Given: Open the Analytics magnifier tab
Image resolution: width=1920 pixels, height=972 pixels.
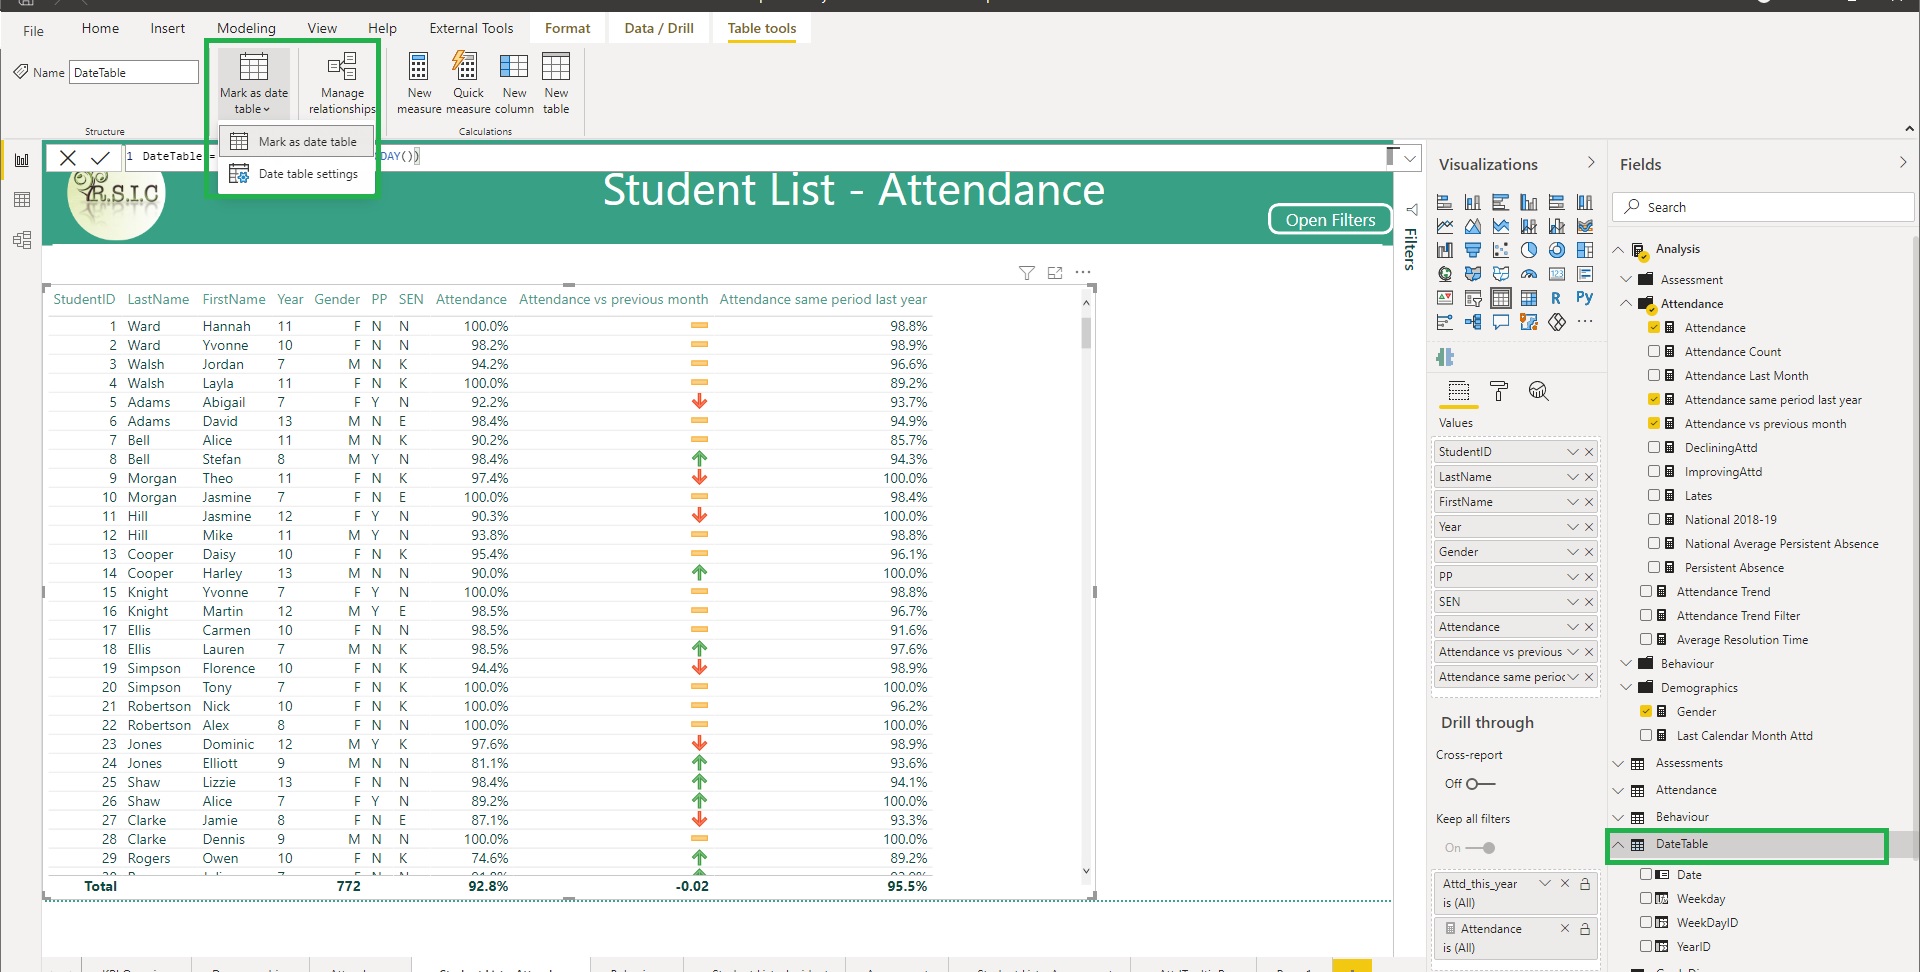Looking at the screenshot, I should click(x=1538, y=391).
